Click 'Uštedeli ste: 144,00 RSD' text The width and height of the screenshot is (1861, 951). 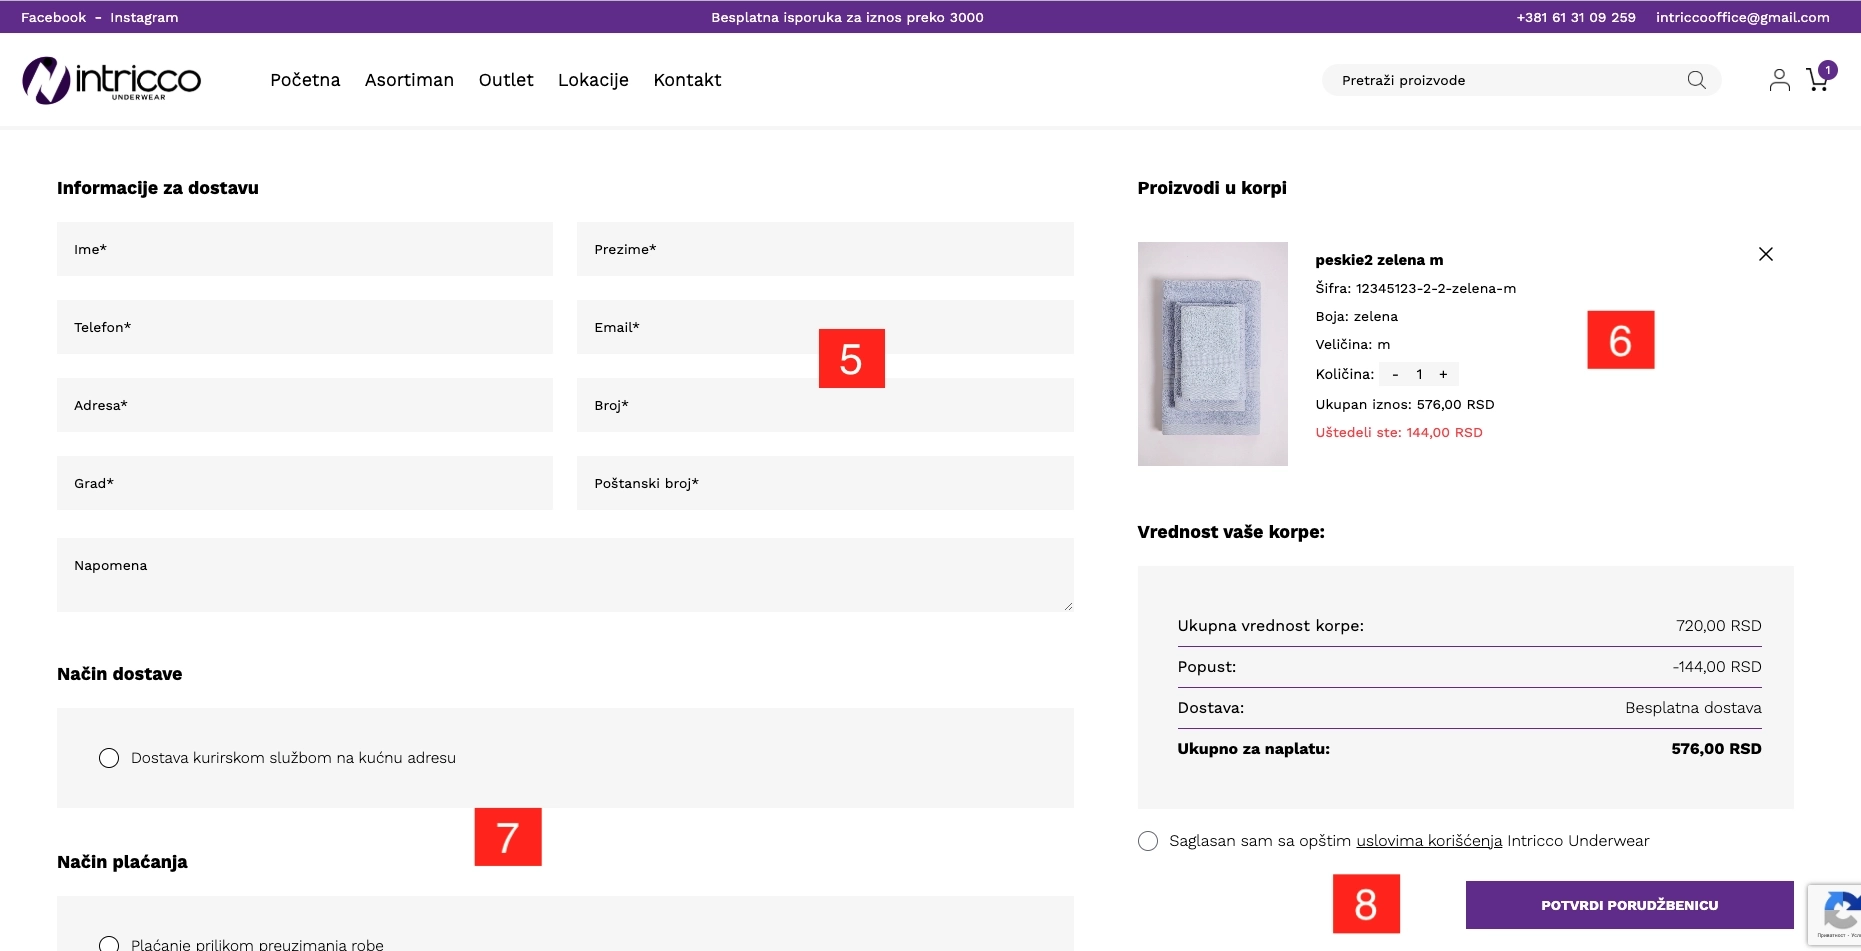tap(1399, 433)
